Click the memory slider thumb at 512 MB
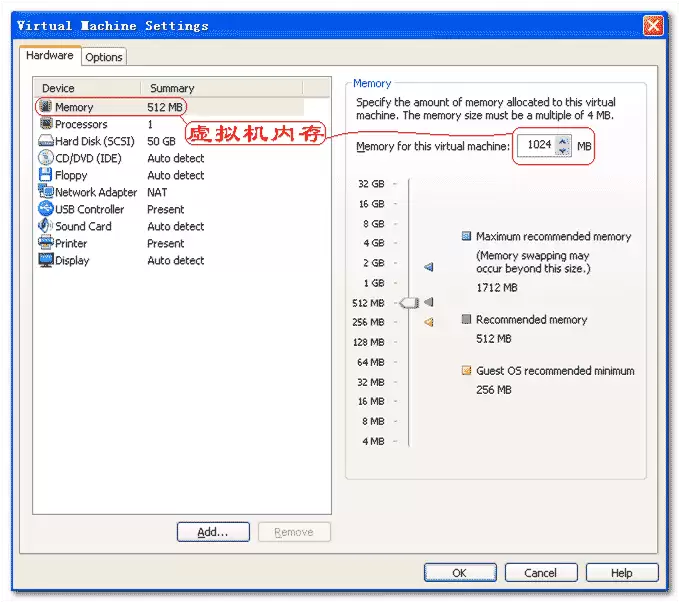680x603 pixels. 409,302
